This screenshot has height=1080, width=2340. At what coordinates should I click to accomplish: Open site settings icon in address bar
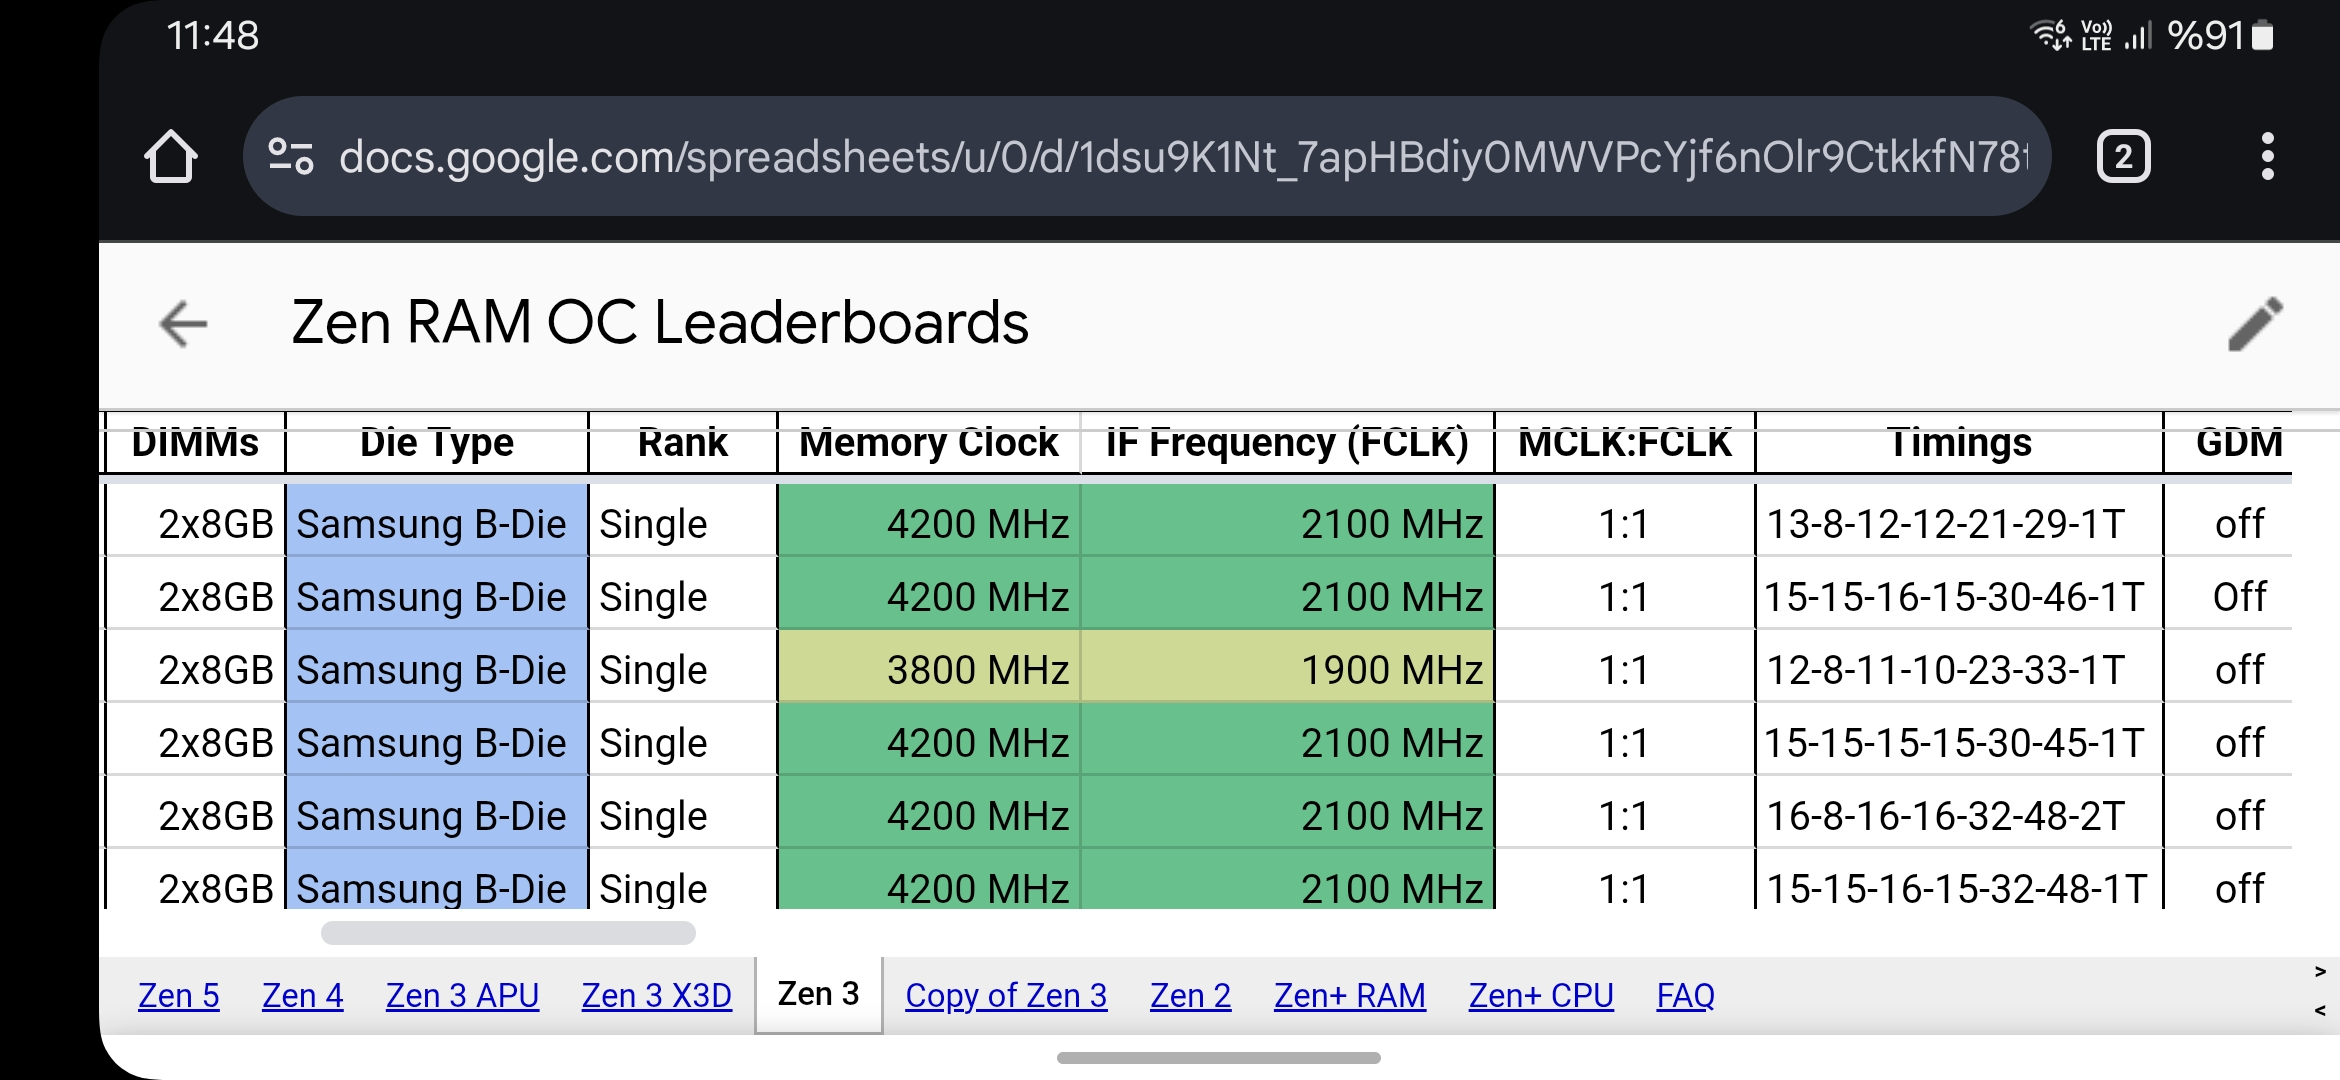pos(291,156)
